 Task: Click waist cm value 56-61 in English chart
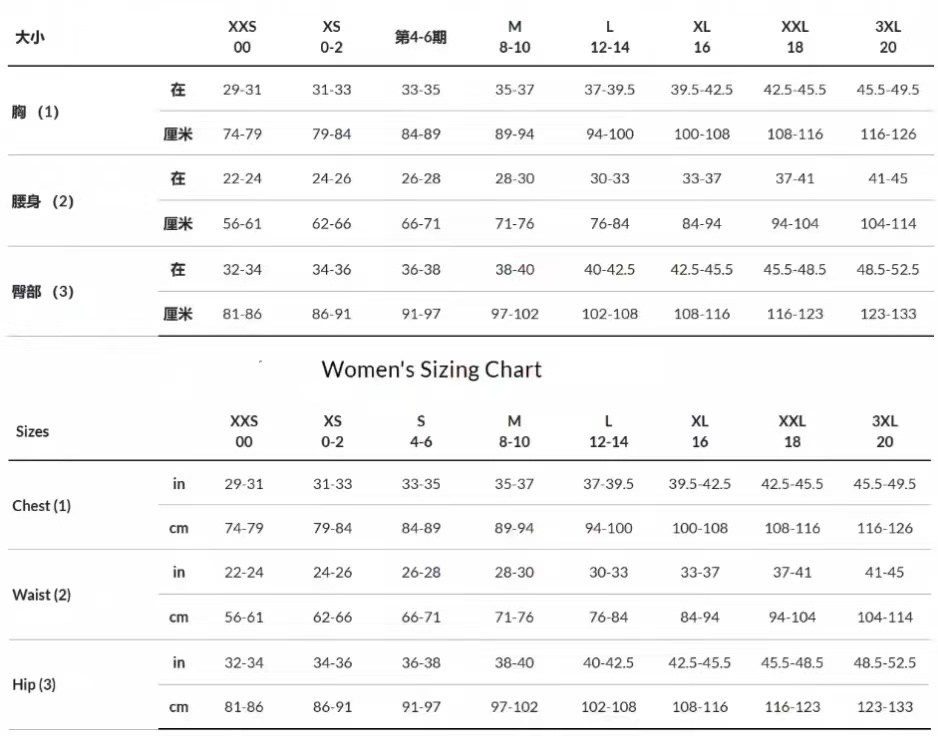point(243,617)
